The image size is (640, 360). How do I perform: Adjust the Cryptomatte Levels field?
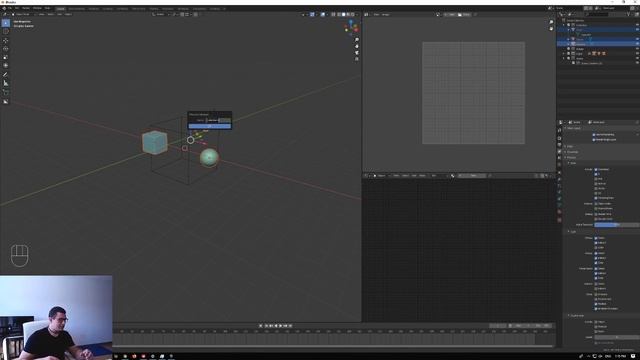pos(616,337)
